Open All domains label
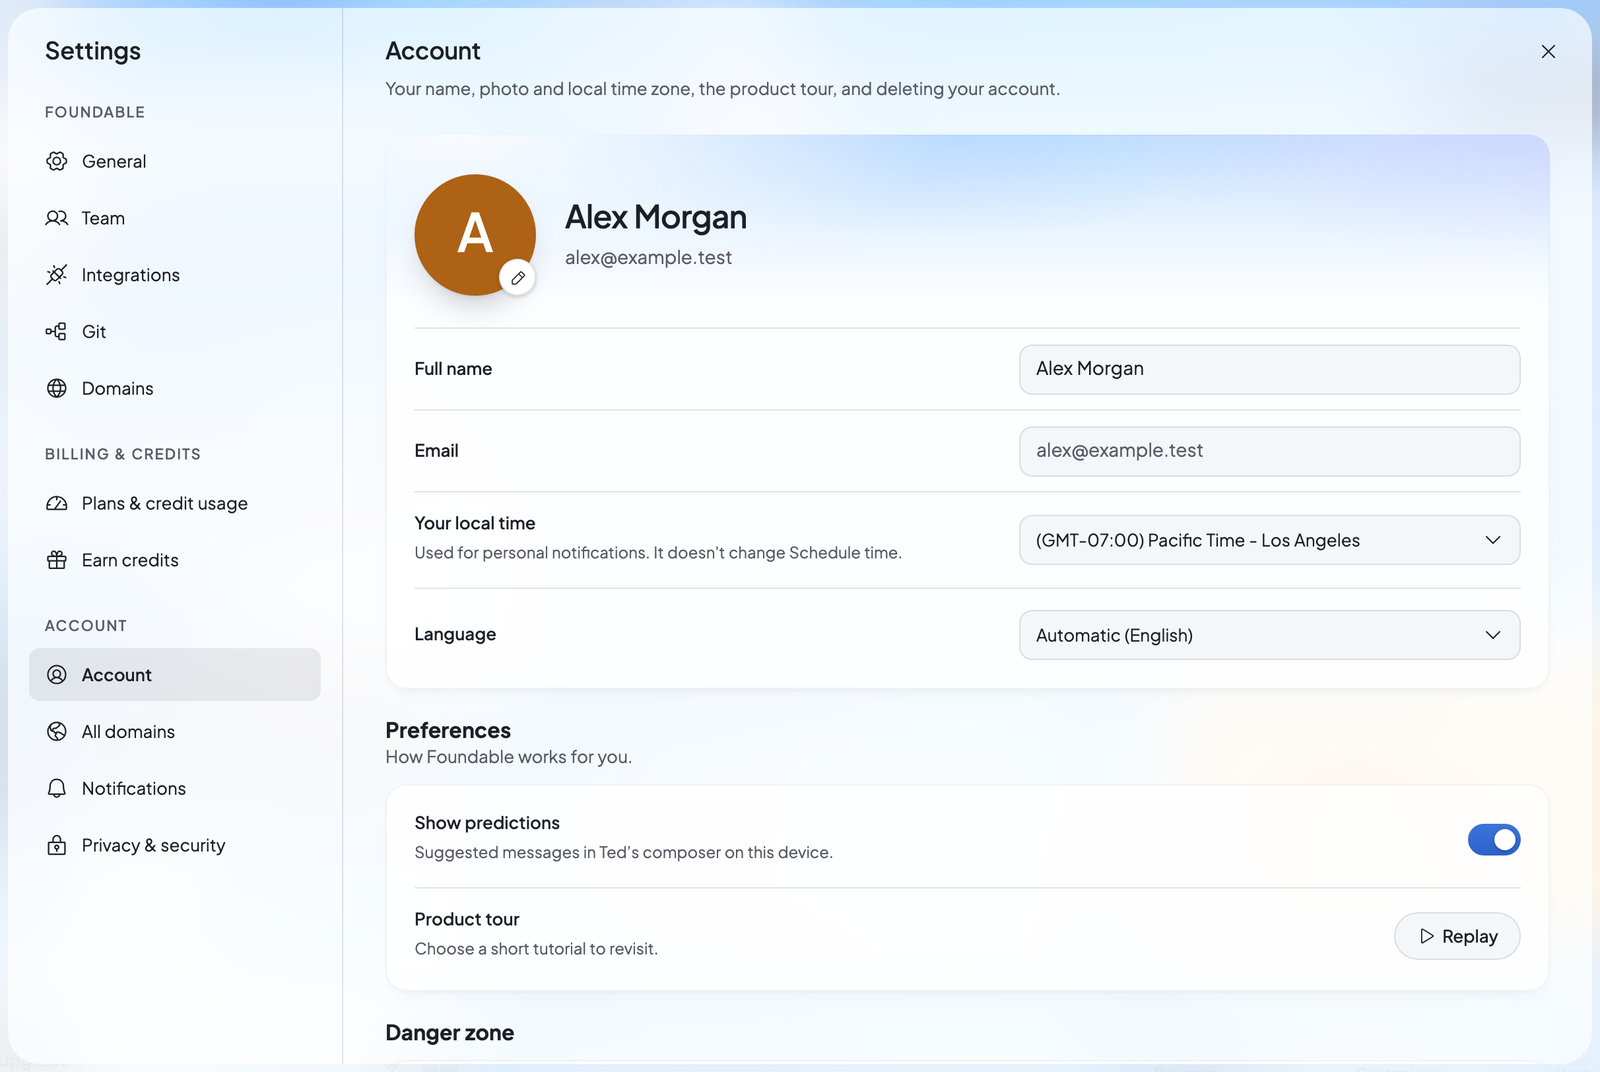Viewport: 1600px width, 1072px height. coord(128,732)
